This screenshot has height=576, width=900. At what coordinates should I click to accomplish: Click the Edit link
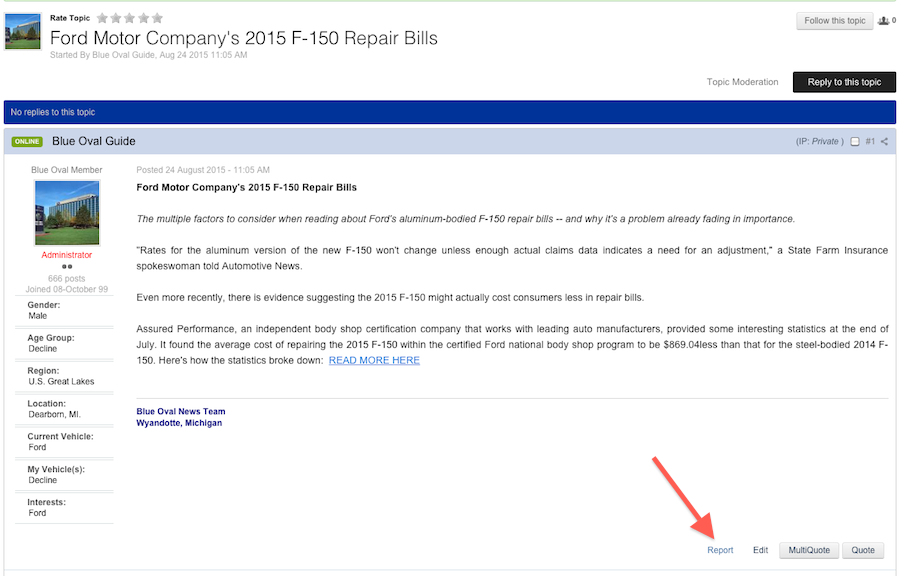(x=761, y=550)
